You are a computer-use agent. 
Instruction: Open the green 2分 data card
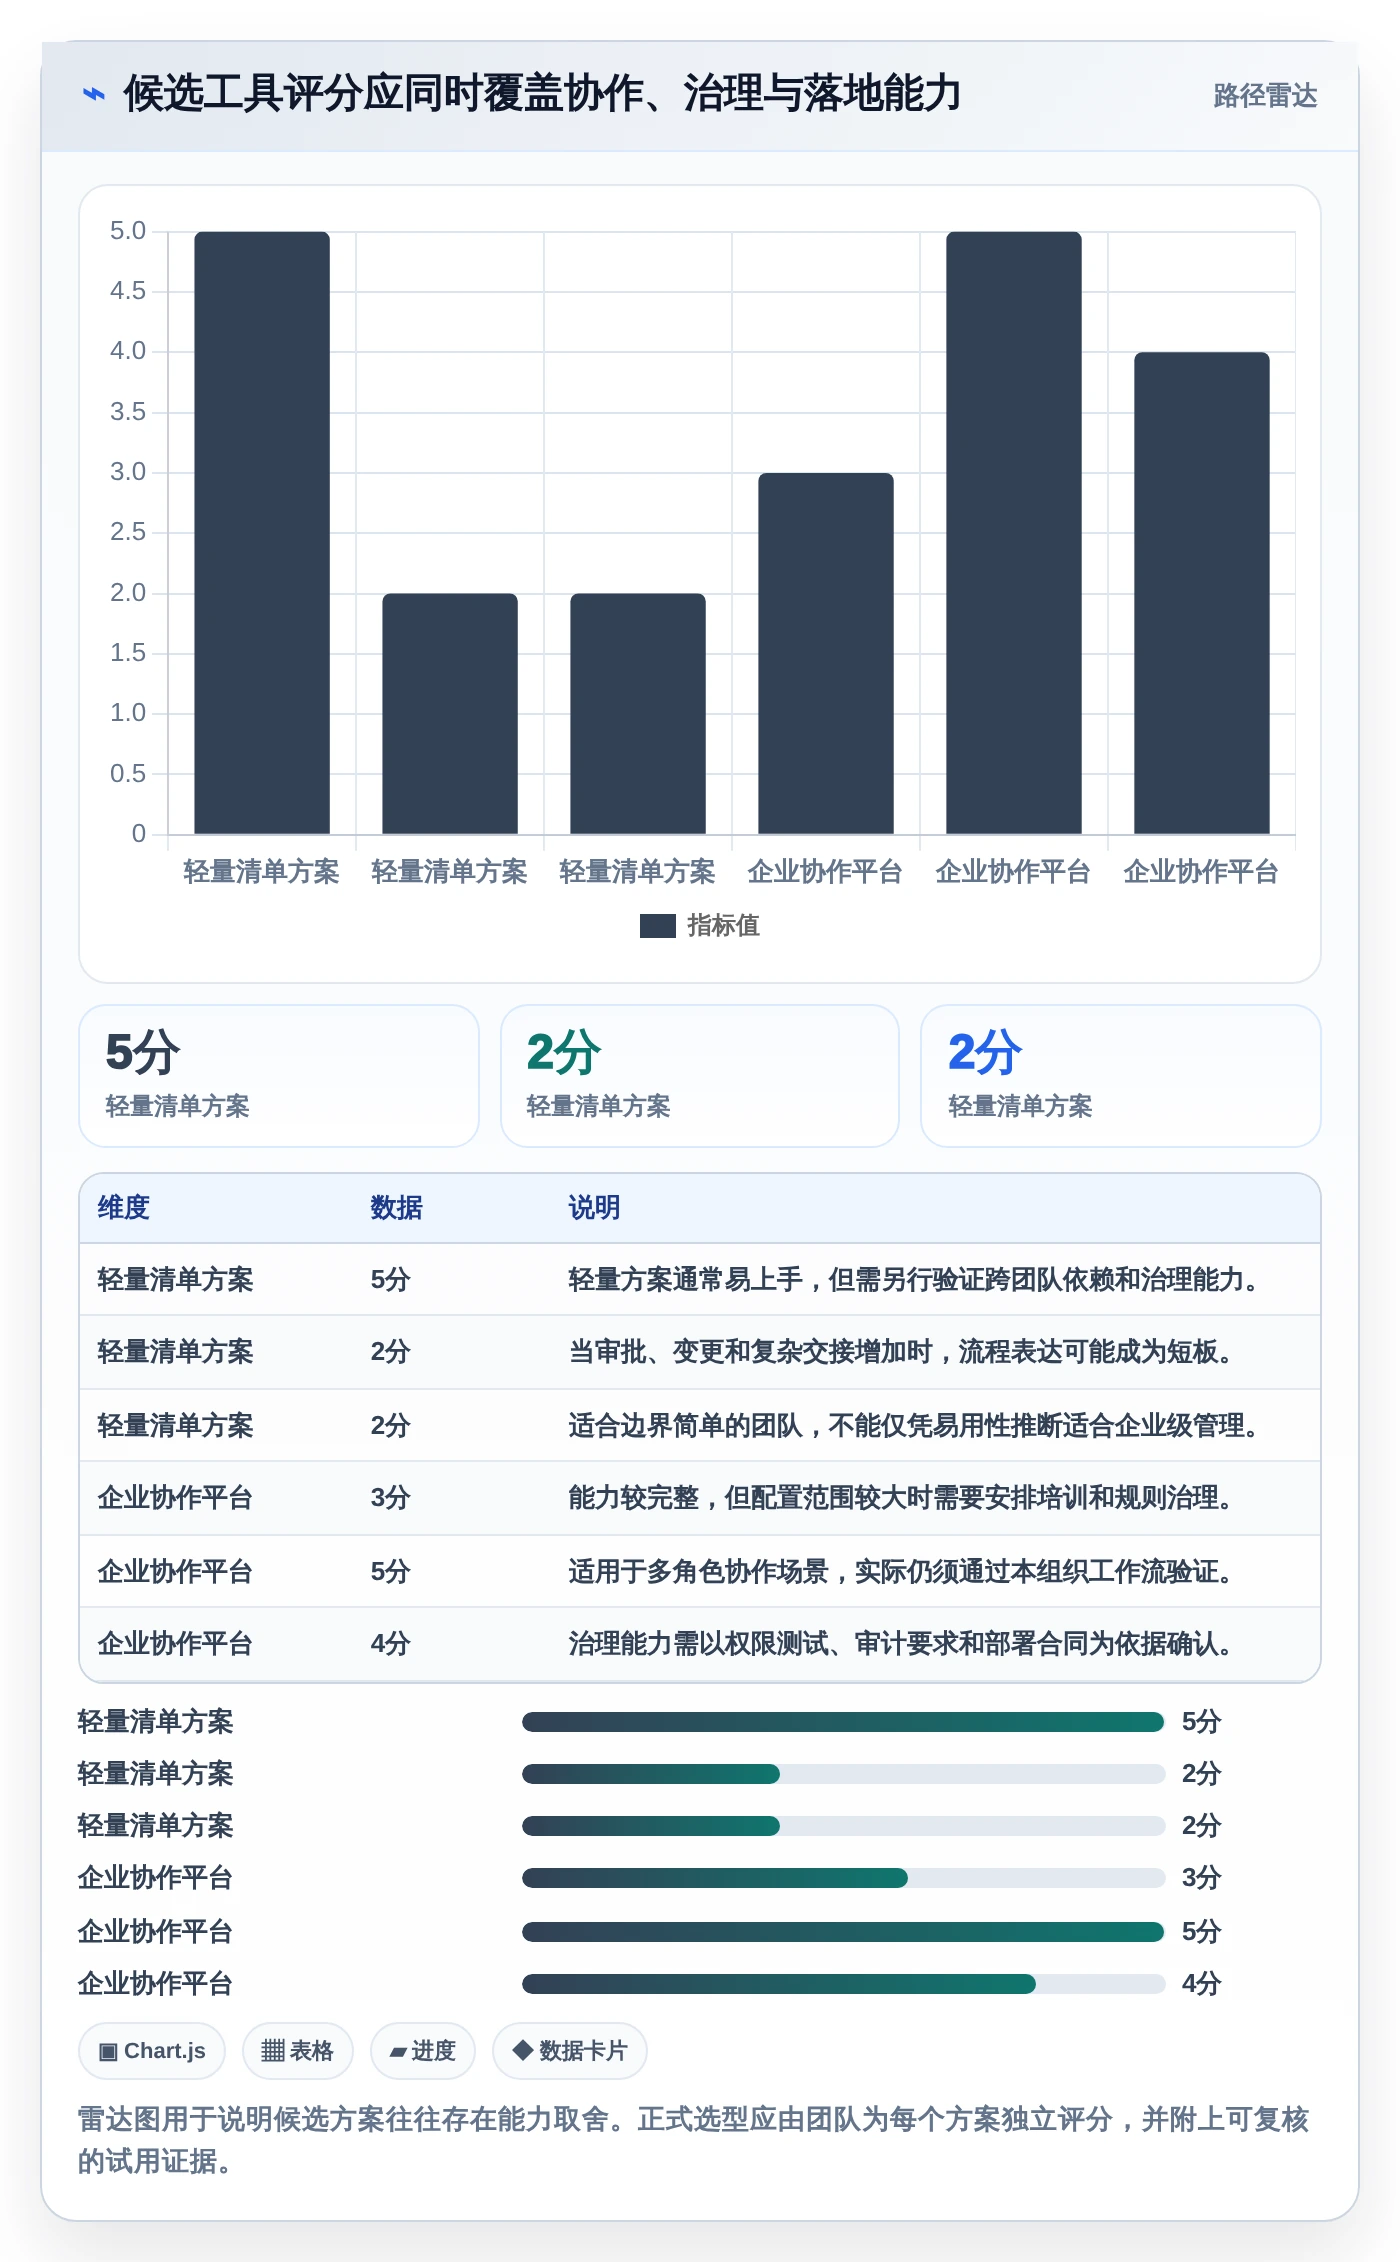[700, 1076]
